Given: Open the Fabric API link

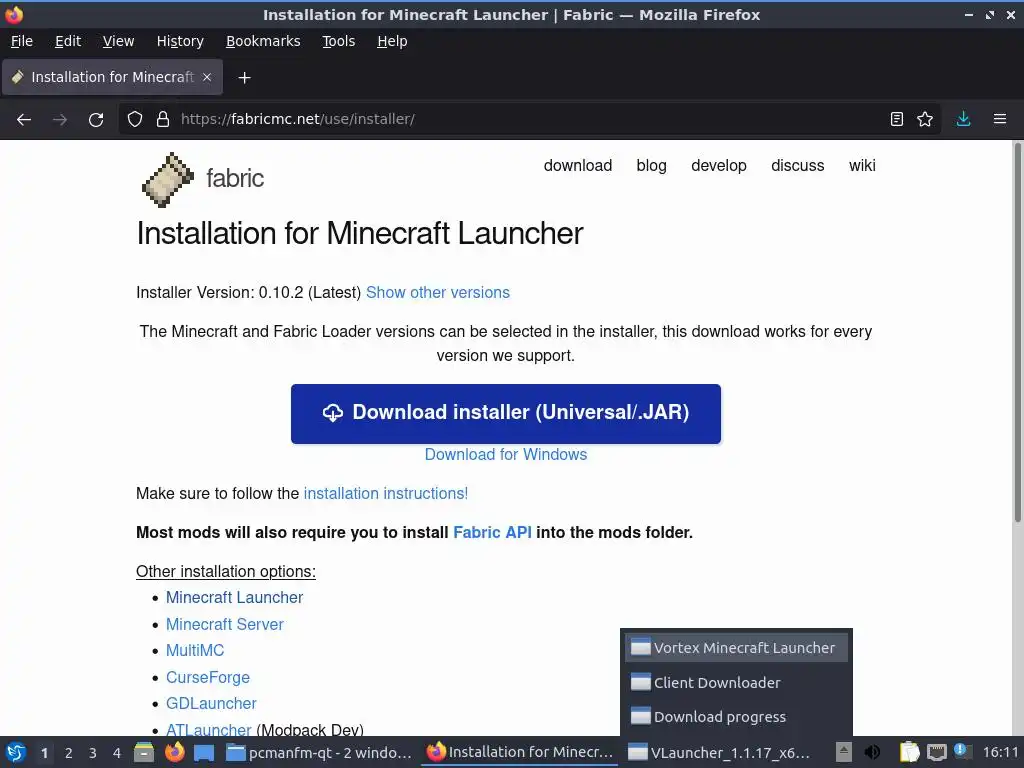Looking at the screenshot, I should click(492, 532).
